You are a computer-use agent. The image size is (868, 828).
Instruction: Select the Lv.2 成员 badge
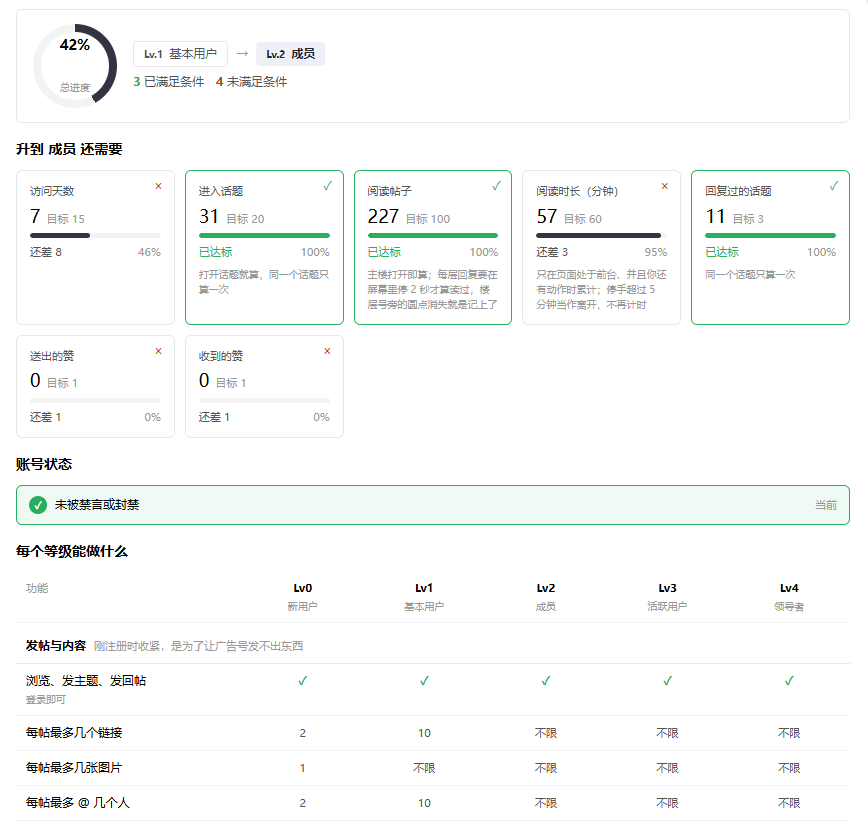tap(291, 54)
